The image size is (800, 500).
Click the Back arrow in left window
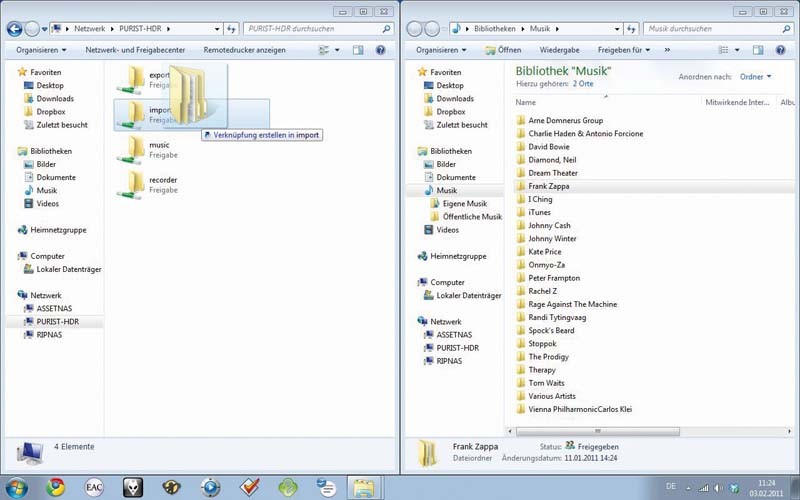click(x=15, y=29)
